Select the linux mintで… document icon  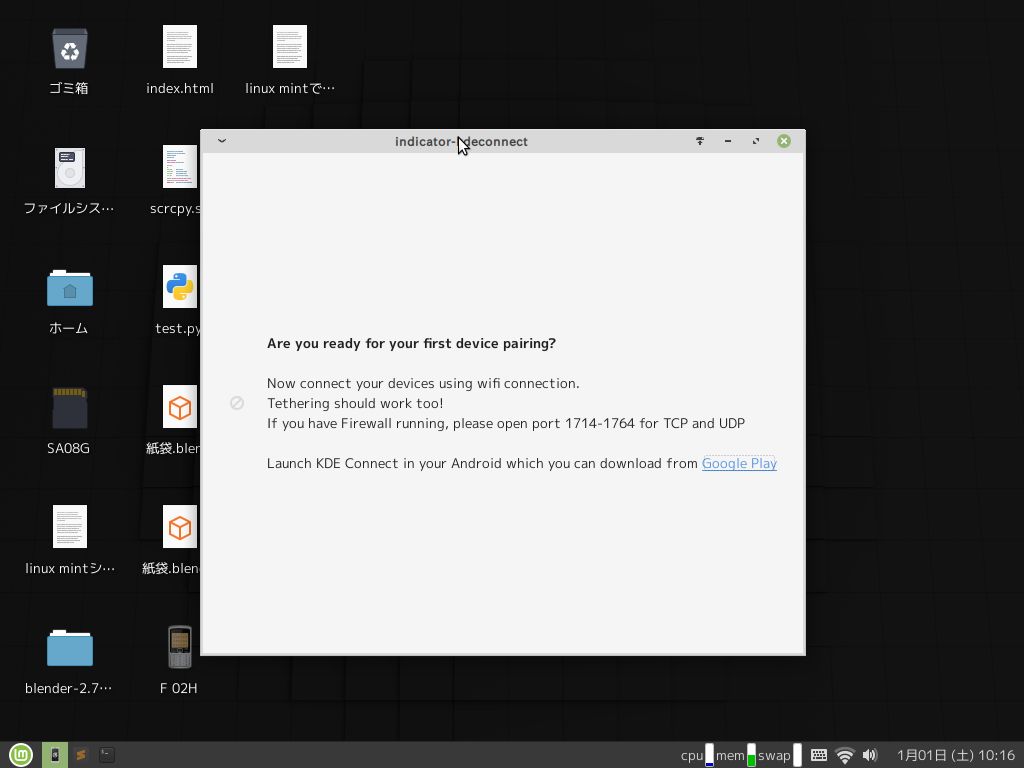coord(289,46)
